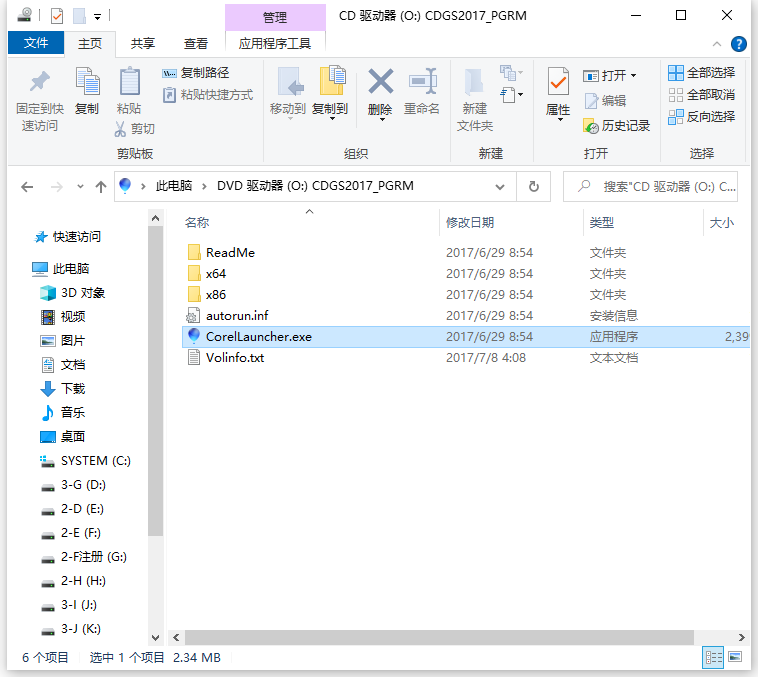Screen dimensions: 758x677
Task: Switch to Large Icons view icon
Action: [x=735, y=657]
